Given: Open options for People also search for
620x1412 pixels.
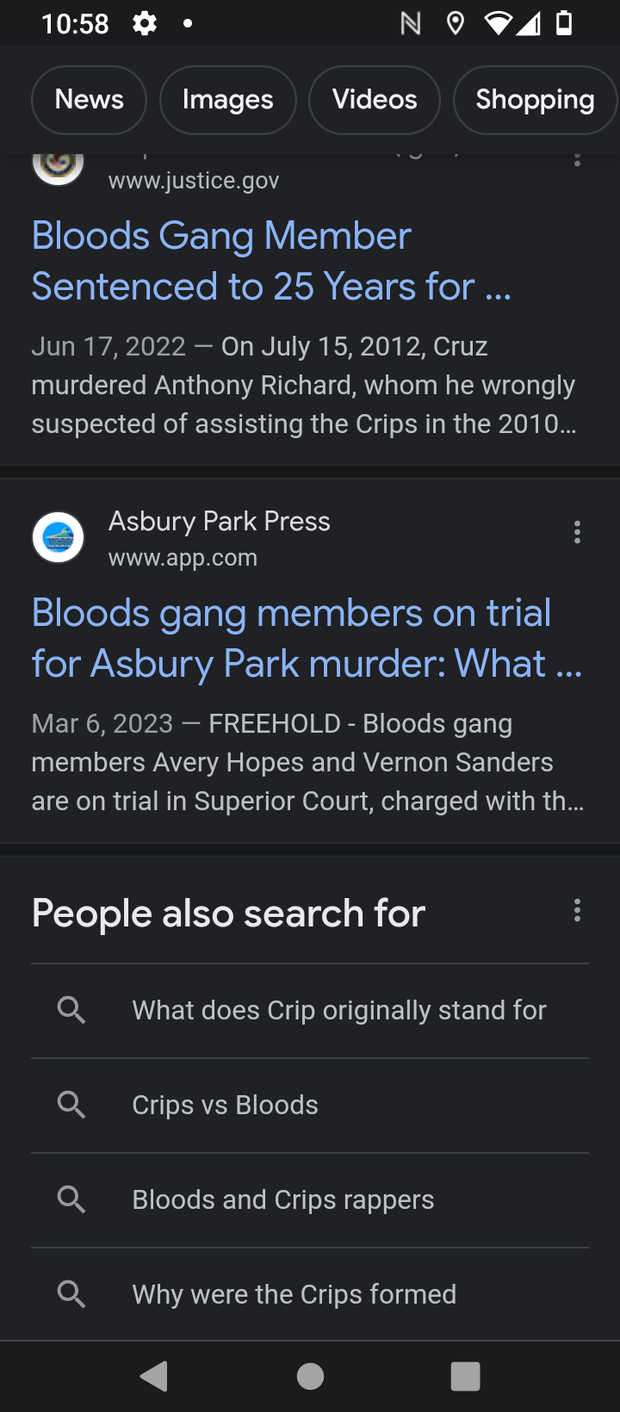Looking at the screenshot, I should 577,910.
